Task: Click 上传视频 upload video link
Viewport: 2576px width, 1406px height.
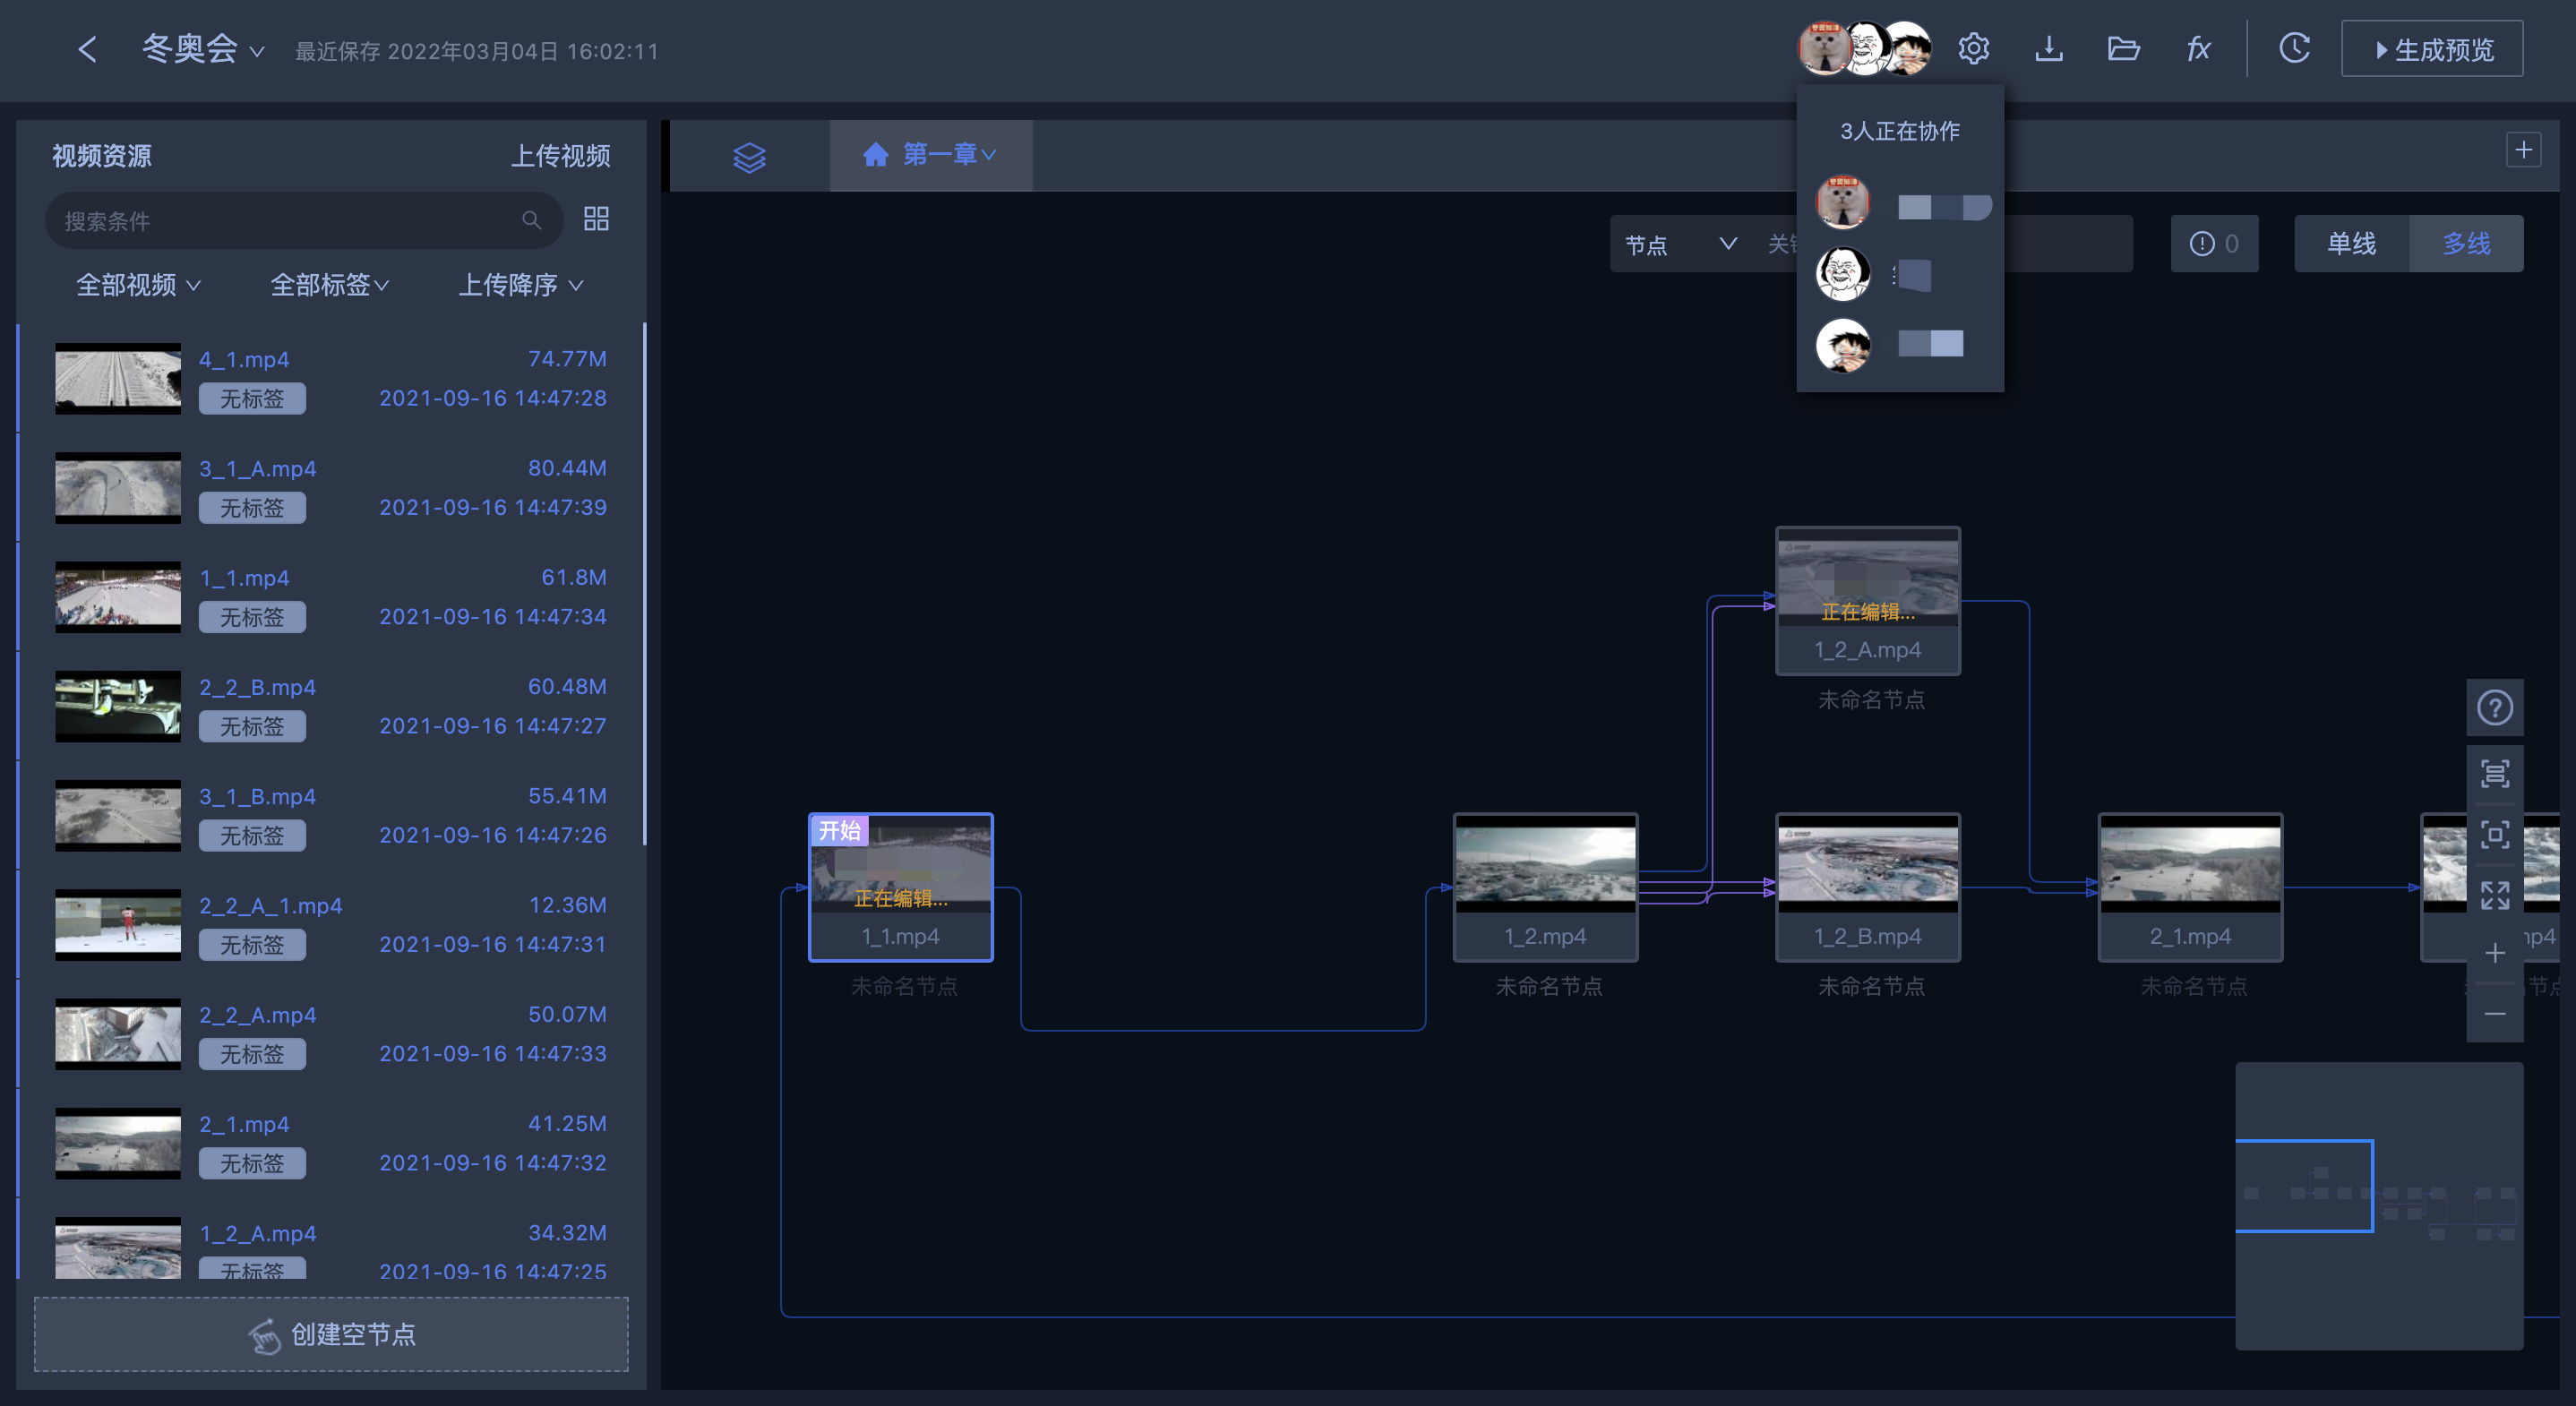Action: (x=560, y=156)
